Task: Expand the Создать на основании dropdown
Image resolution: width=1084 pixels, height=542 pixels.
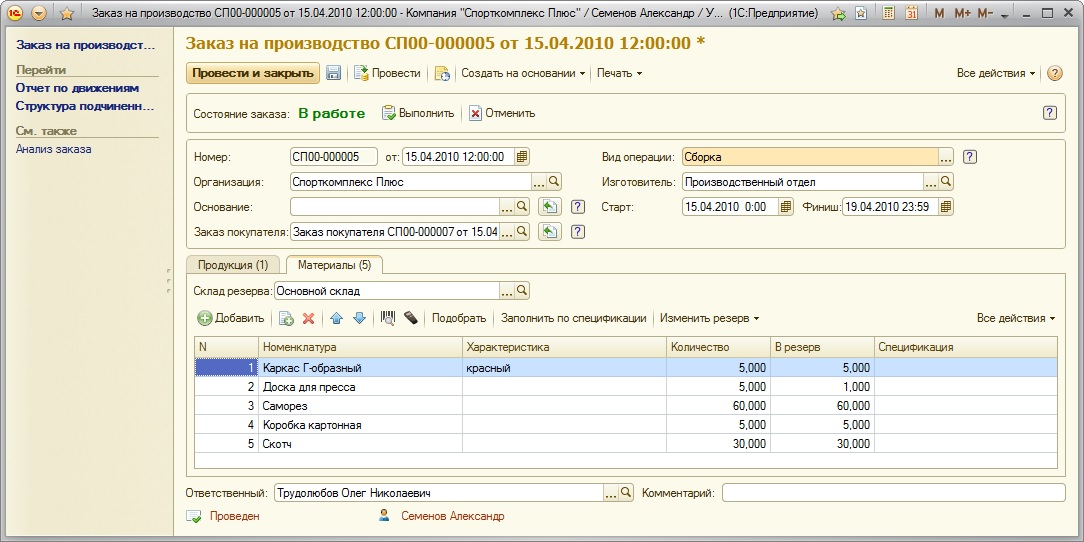Action: pyautogui.click(x=522, y=73)
